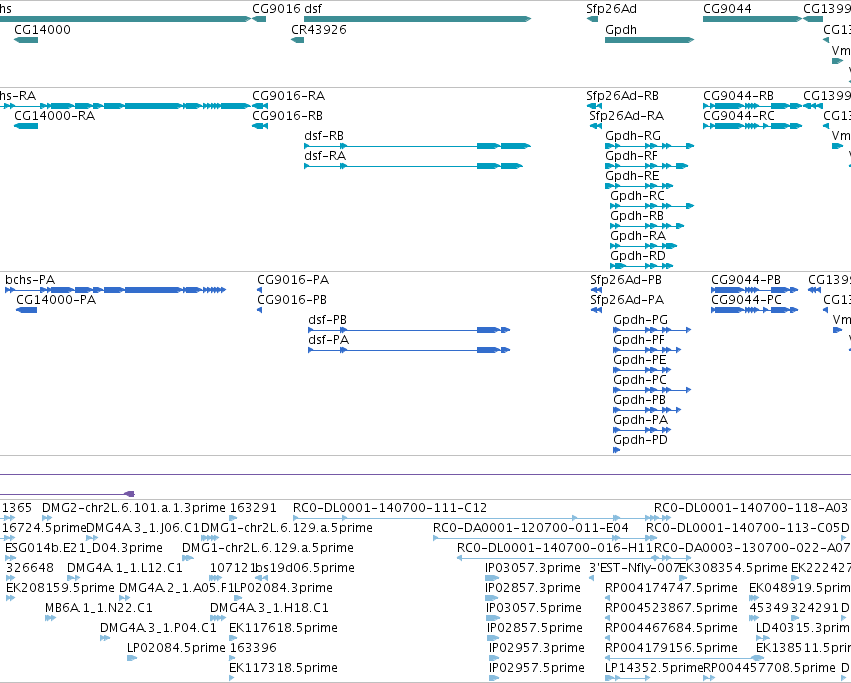This screenshot has width=851, height=683.
Task: Select the Sfp26Ad gene label
Action: pos(611,9)
